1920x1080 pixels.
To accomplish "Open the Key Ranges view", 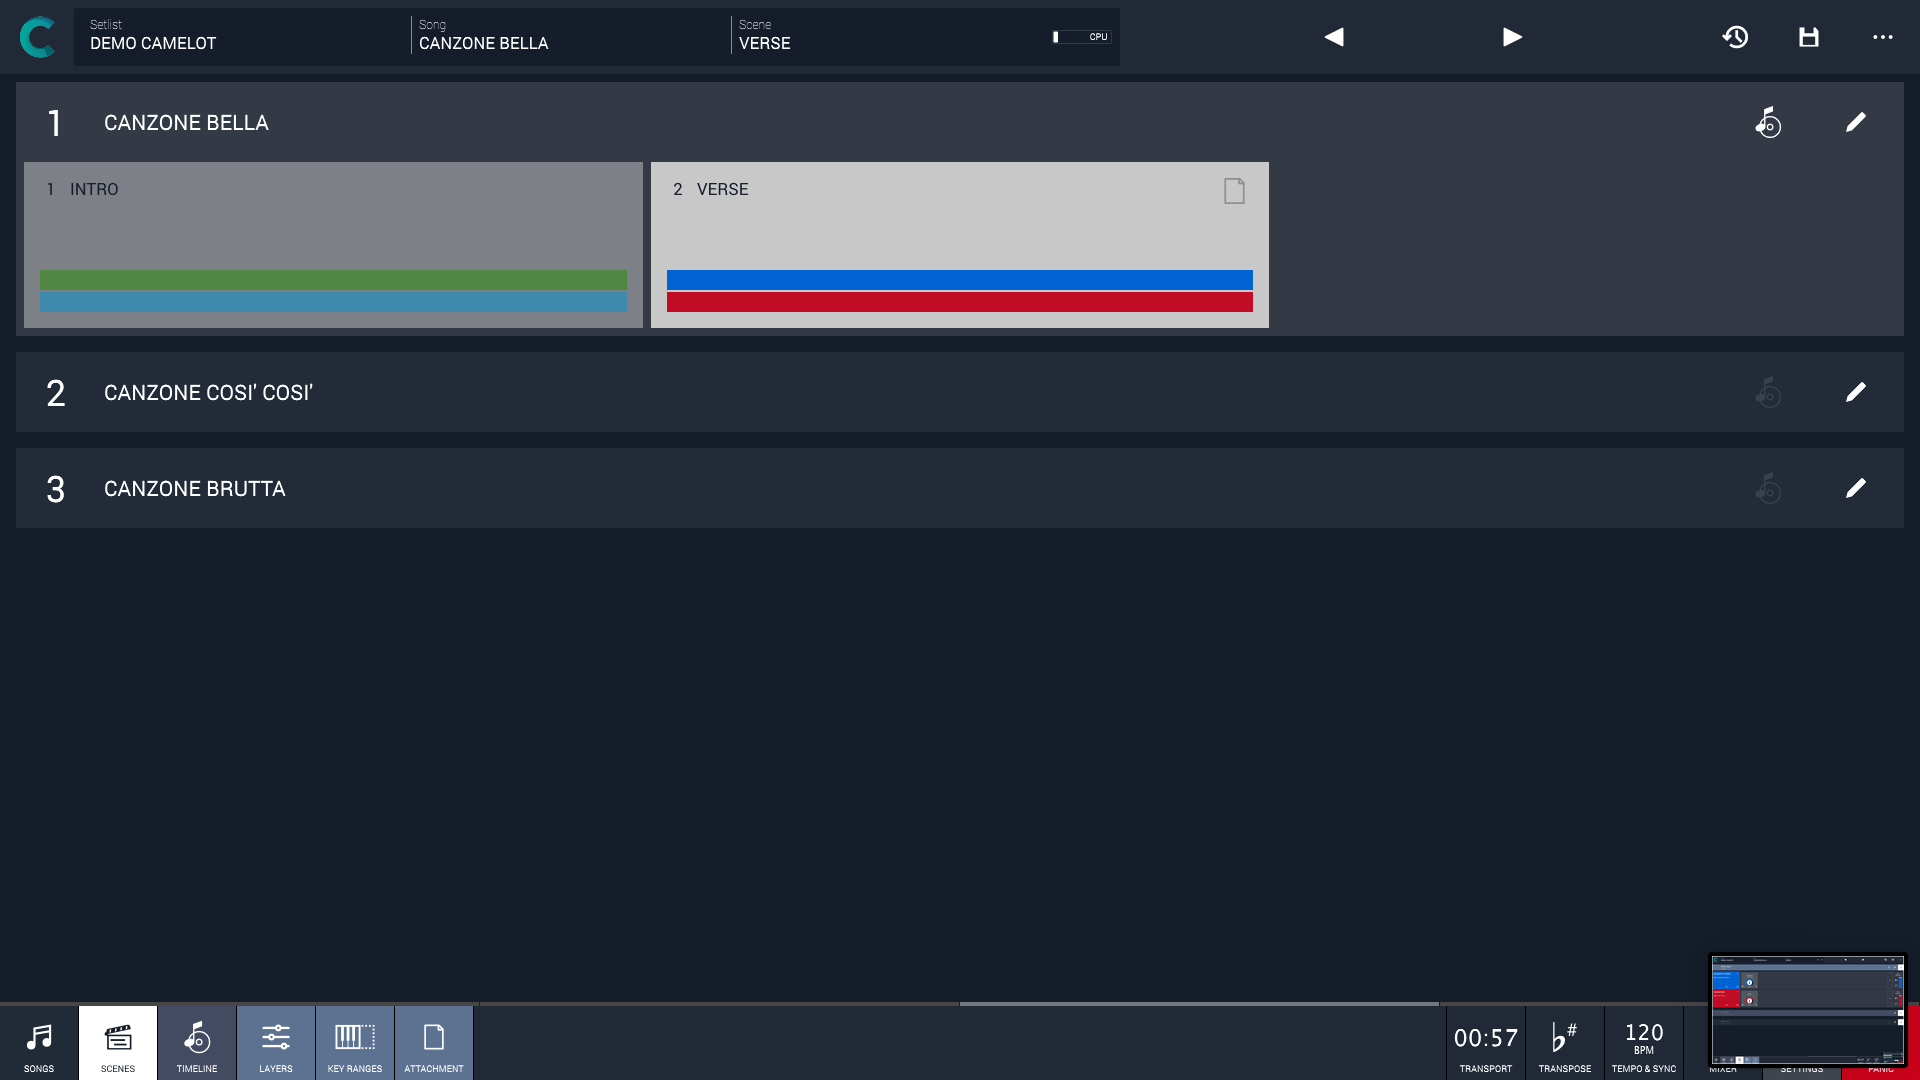I will [x=355, y=1043].
